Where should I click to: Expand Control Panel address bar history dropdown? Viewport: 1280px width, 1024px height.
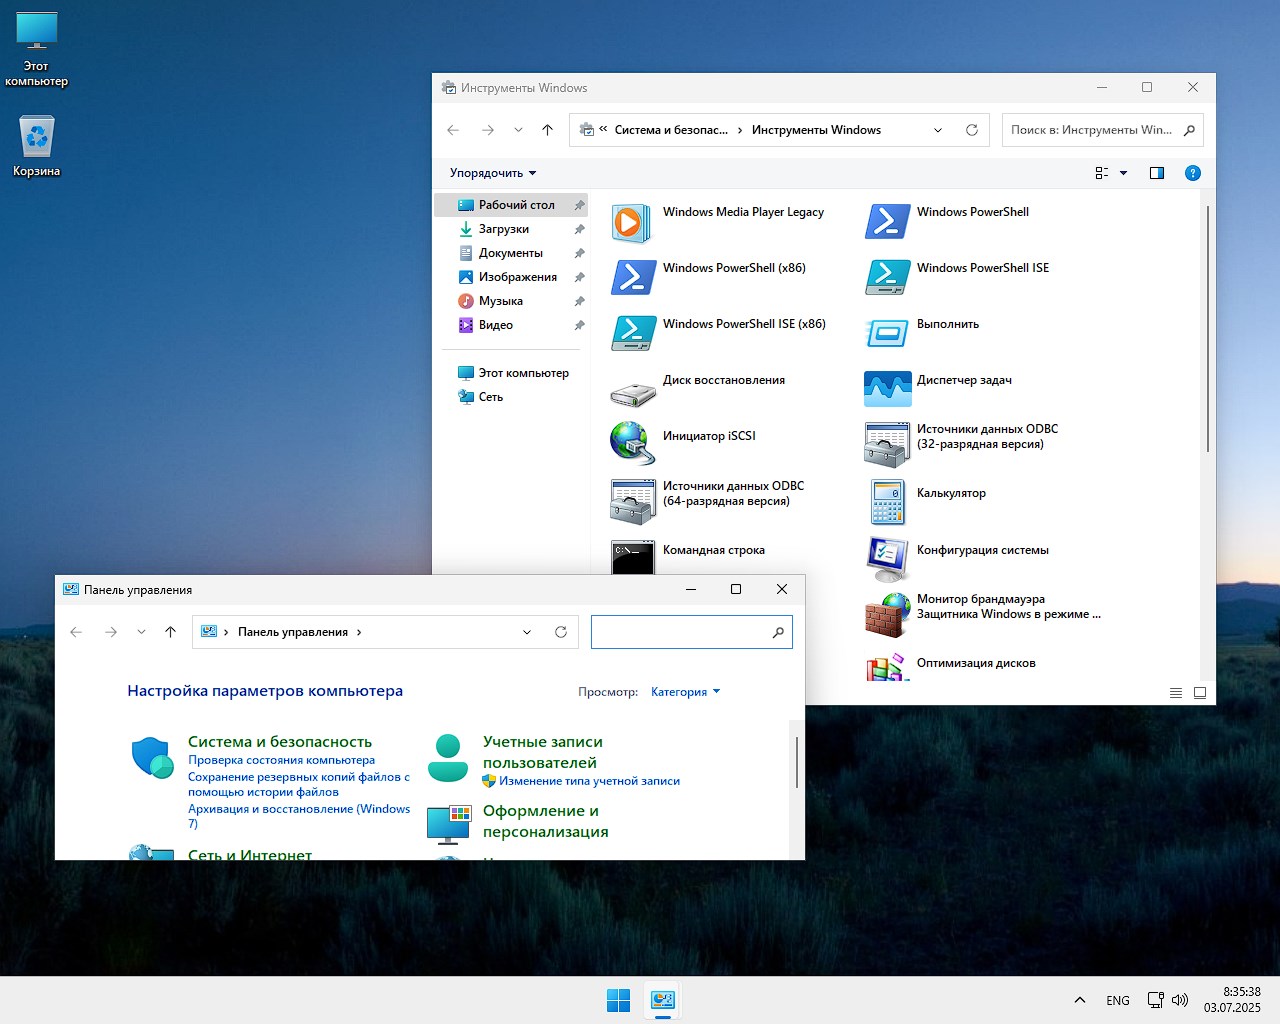pyautogui.click(x=527, y=632)
